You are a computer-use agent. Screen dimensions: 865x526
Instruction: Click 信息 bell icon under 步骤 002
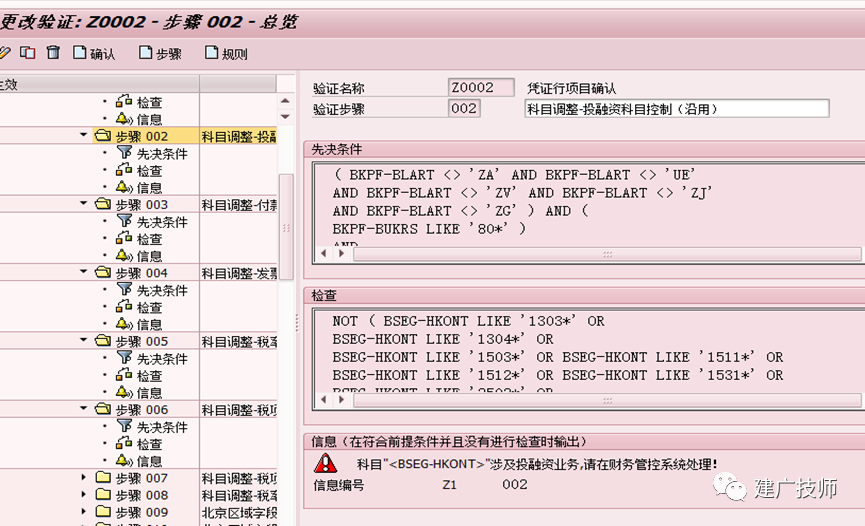[124, 187]
